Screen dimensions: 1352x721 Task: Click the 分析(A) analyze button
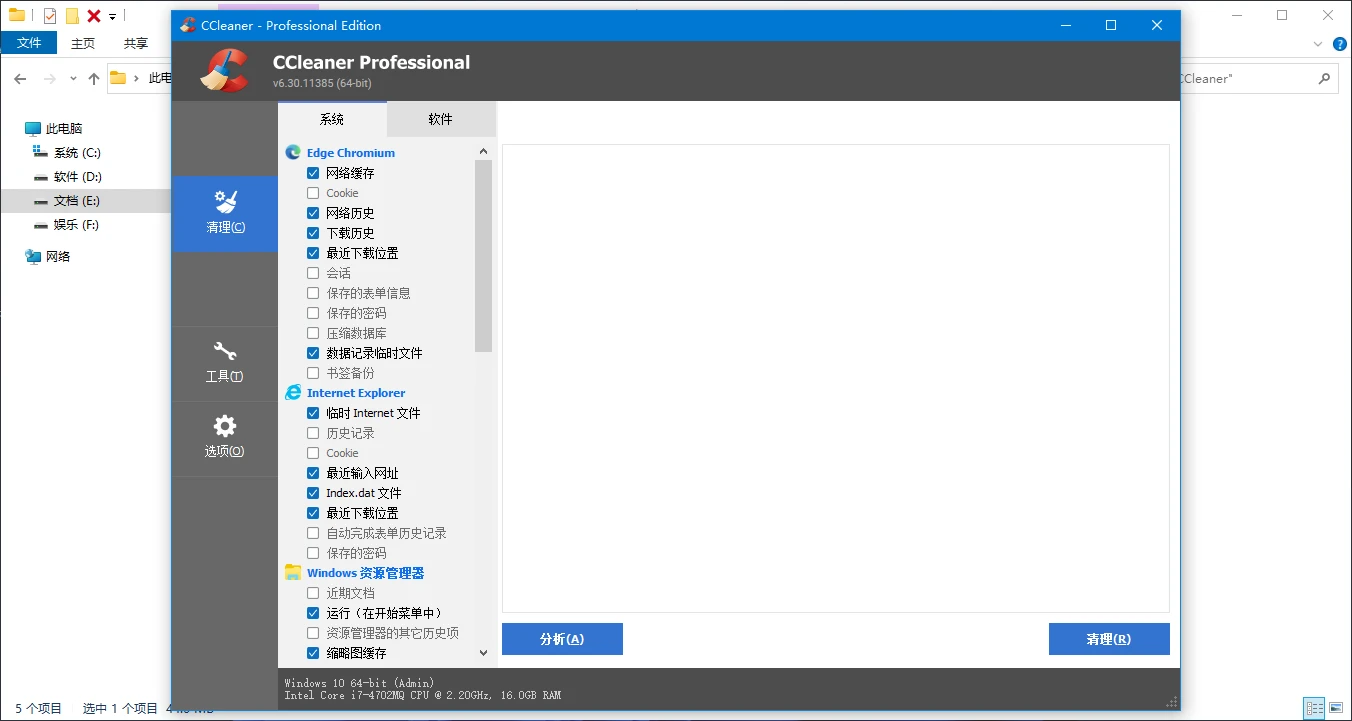point(562,639)
